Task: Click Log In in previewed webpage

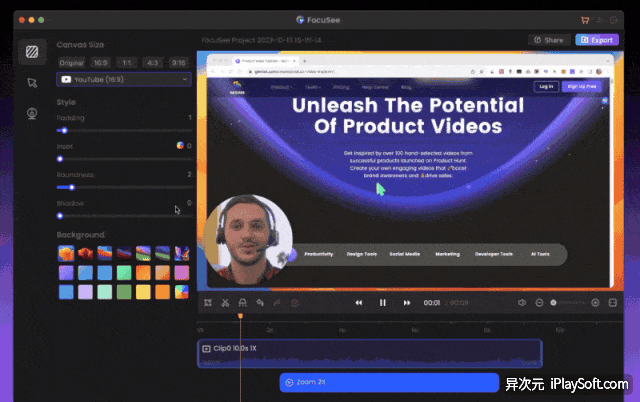Action: pos(546,87)
